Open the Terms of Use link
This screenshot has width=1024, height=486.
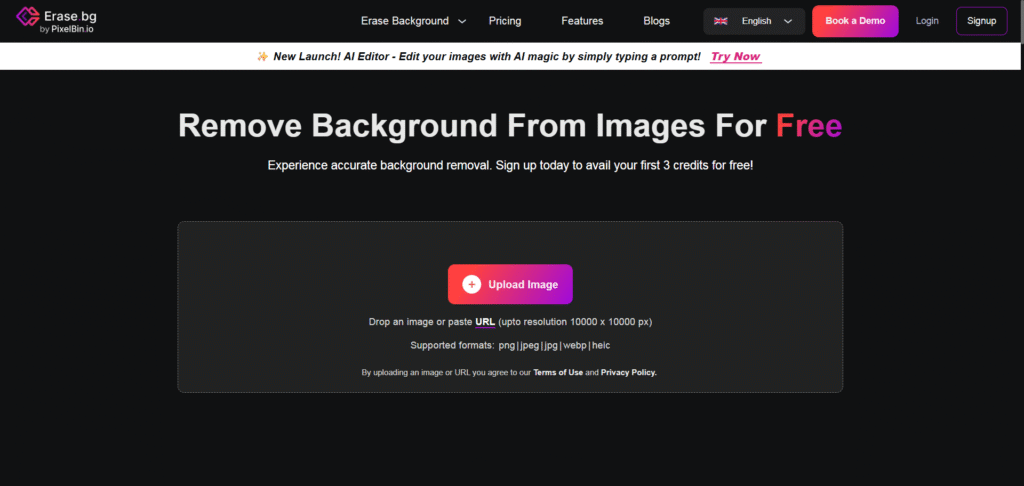pos(558,372)
